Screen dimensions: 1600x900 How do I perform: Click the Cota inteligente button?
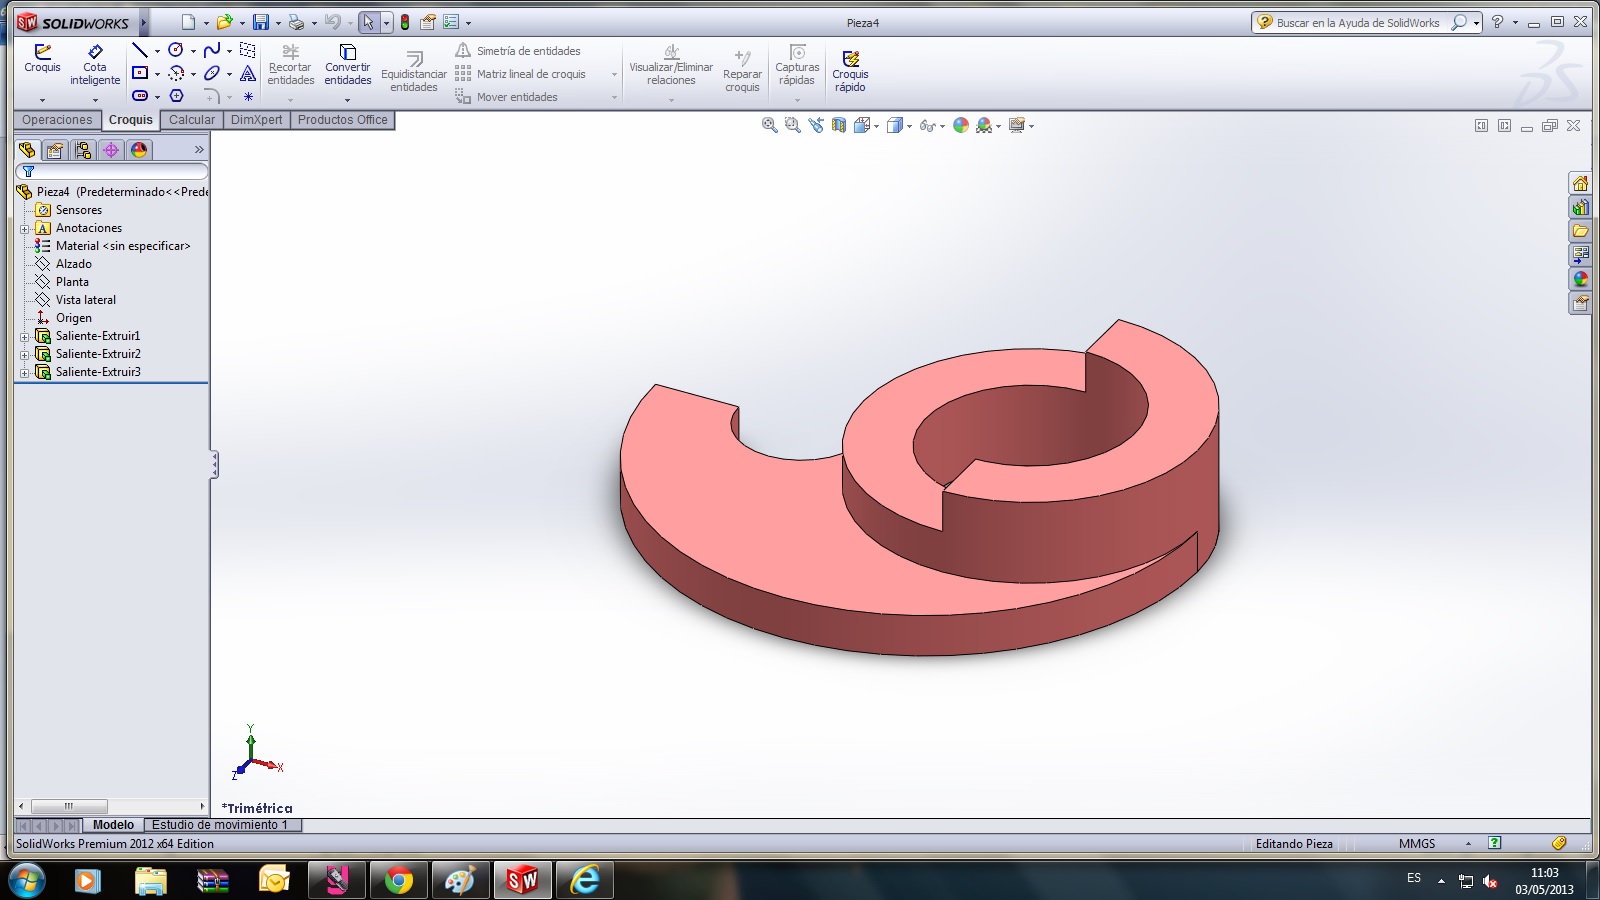point(95,65)
